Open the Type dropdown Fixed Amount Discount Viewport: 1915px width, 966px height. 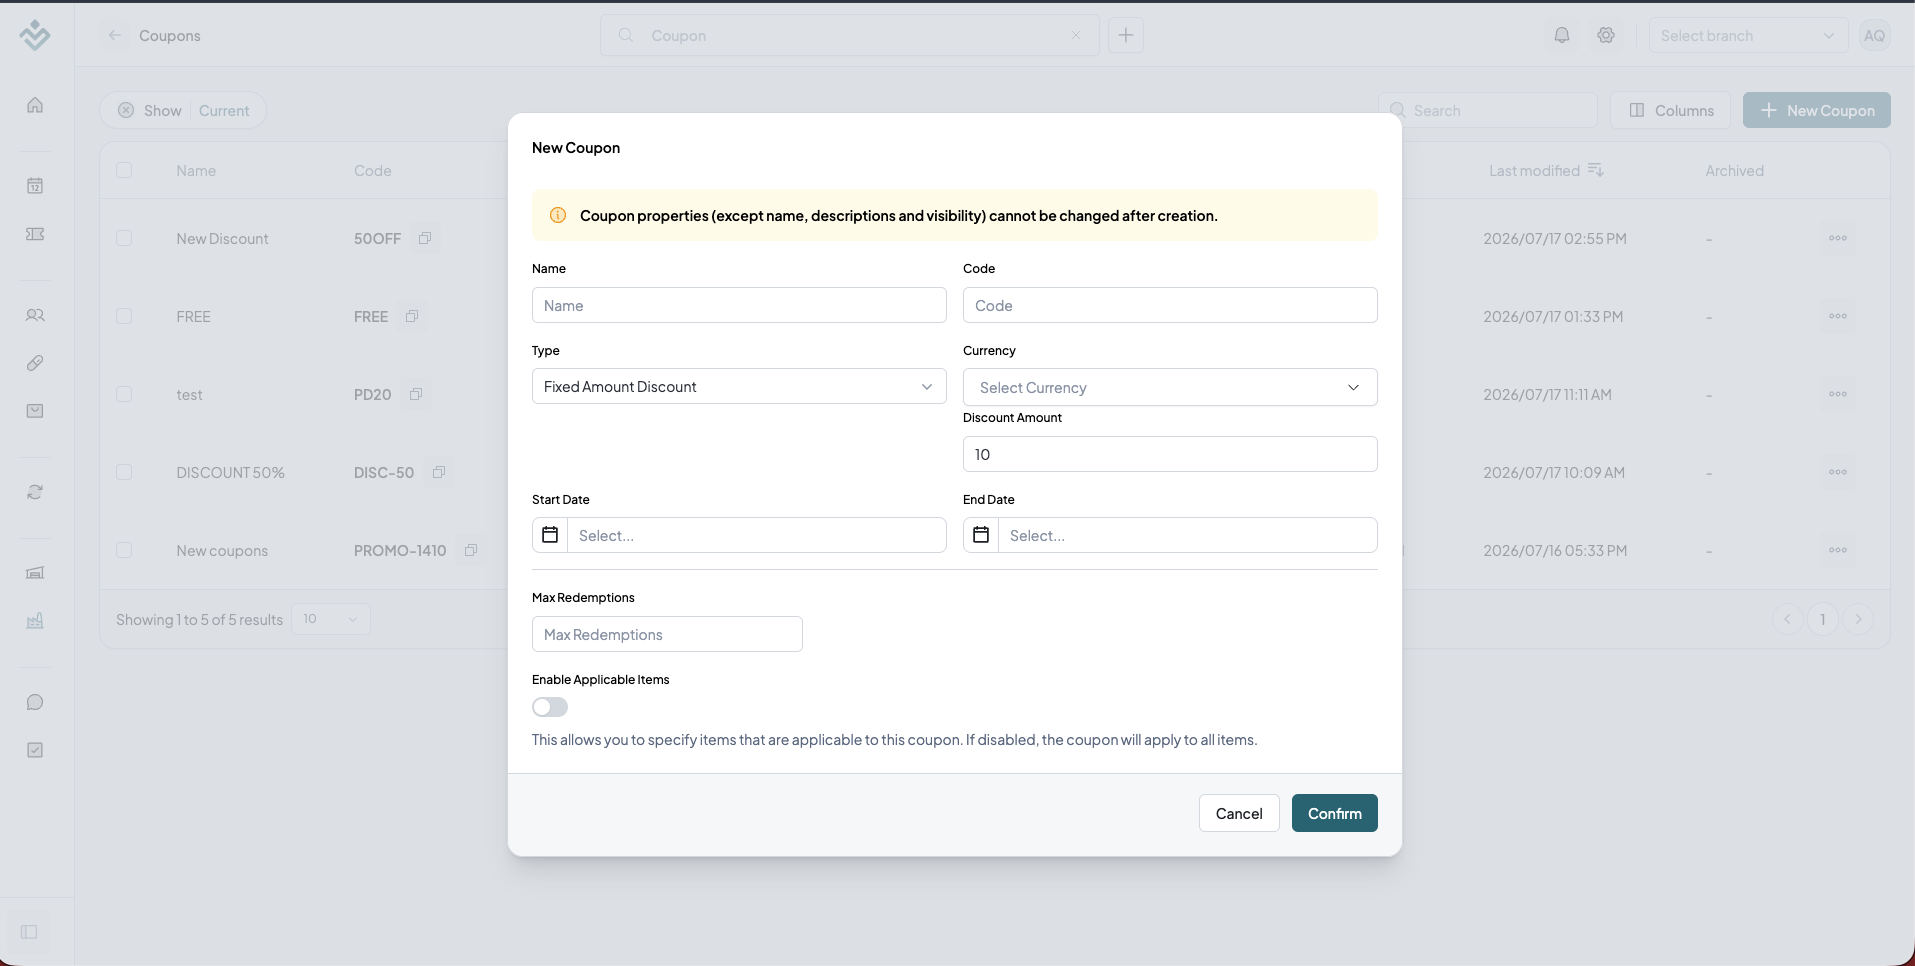click(739, 386)
